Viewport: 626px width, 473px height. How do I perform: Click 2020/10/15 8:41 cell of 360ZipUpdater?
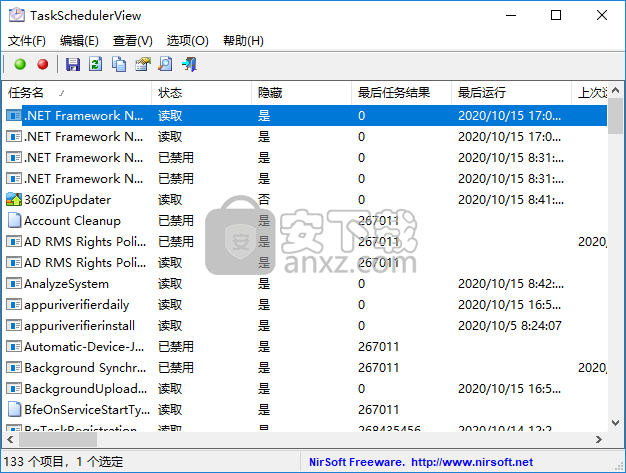click(x=511, y=199)
